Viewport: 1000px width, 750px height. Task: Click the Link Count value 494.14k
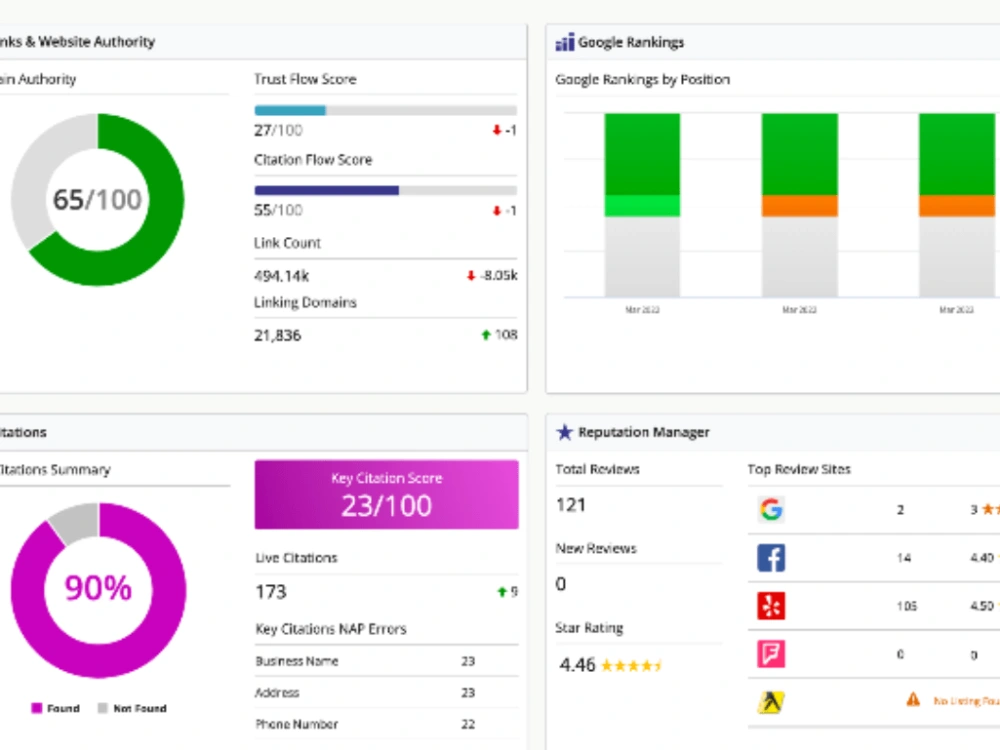click(x=281, y=276)
